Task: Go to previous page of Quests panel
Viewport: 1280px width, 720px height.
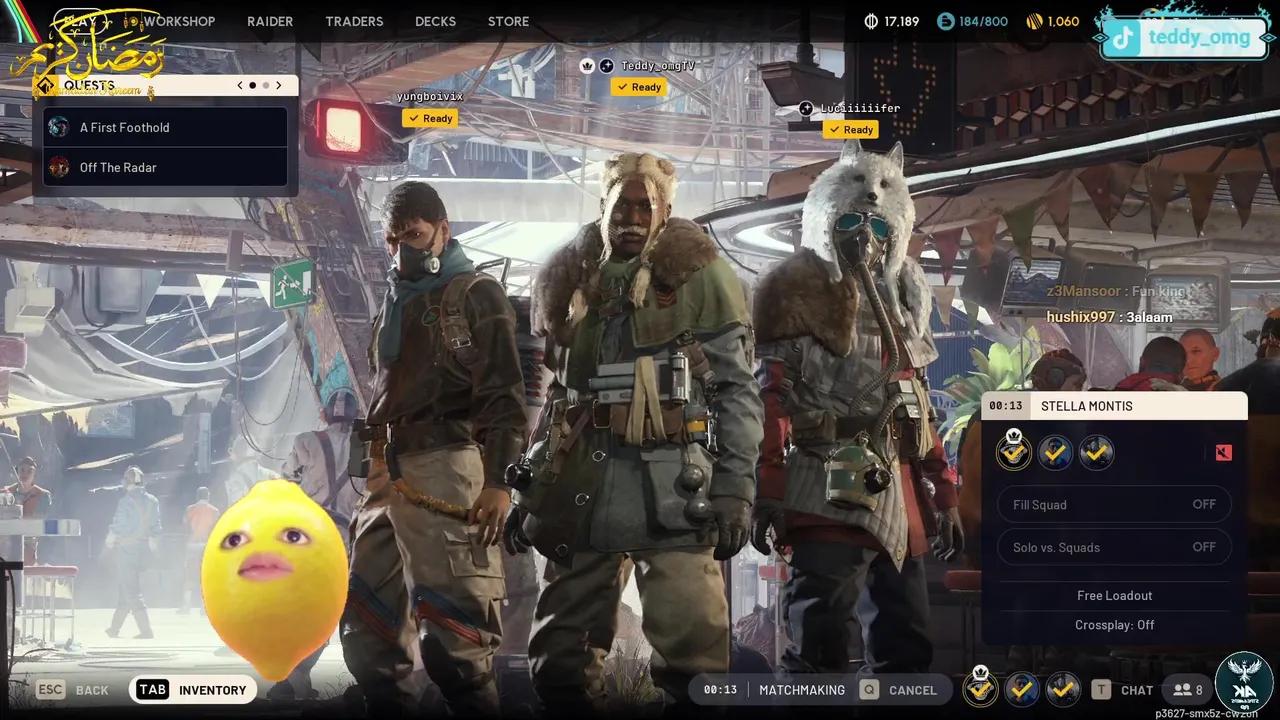Action: pyautogui.click(x=240, y=86)
